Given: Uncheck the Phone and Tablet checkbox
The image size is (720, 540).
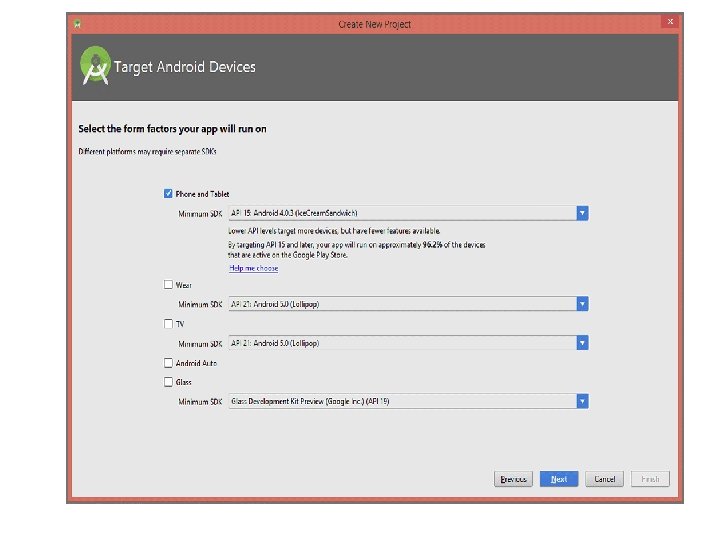Looking at the screenshot, I should click(168, 193).
